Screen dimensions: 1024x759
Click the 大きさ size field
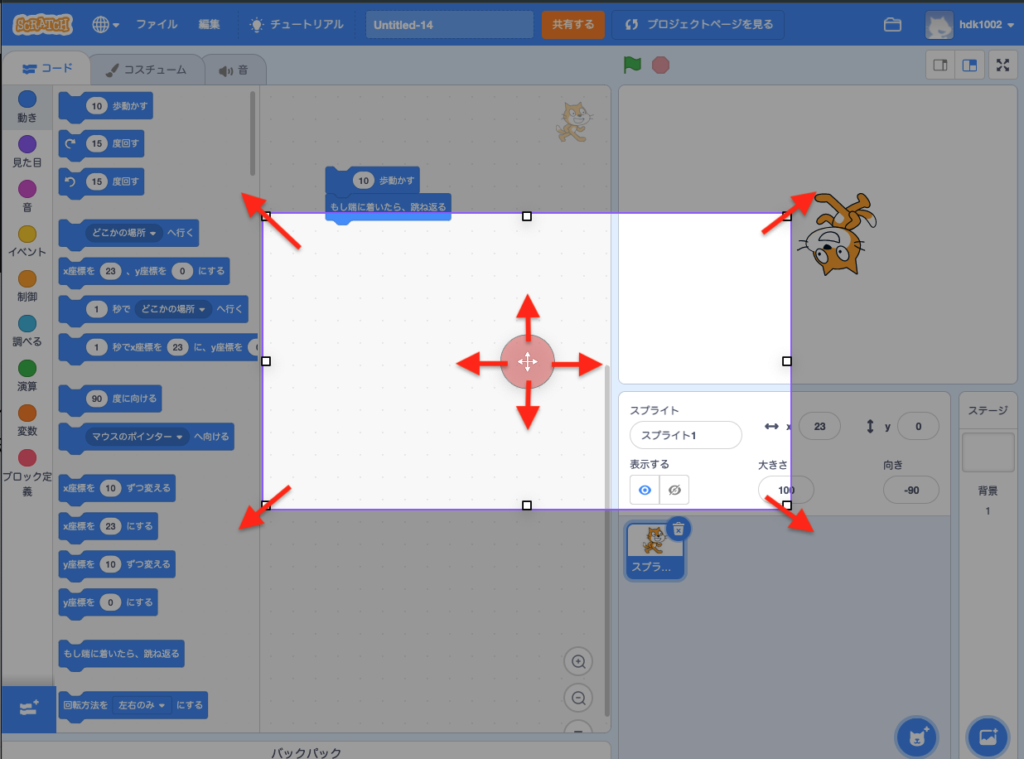pos(786,491)
